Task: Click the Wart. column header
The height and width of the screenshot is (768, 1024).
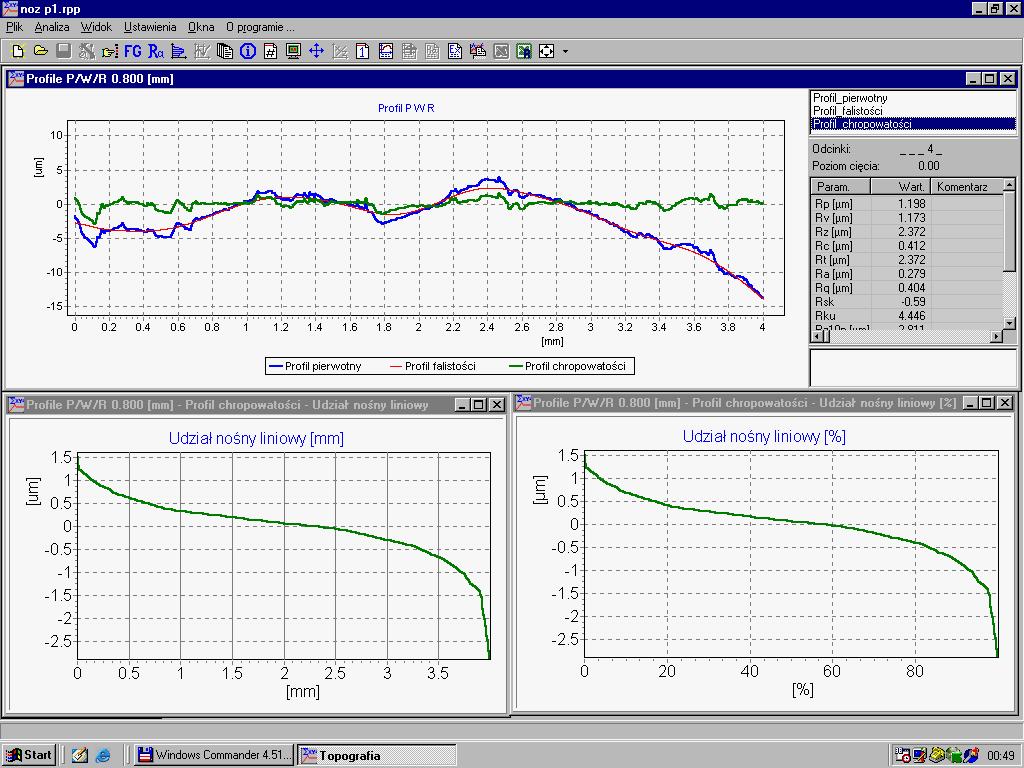Action: pyautogui.click(x=901, y=187)
